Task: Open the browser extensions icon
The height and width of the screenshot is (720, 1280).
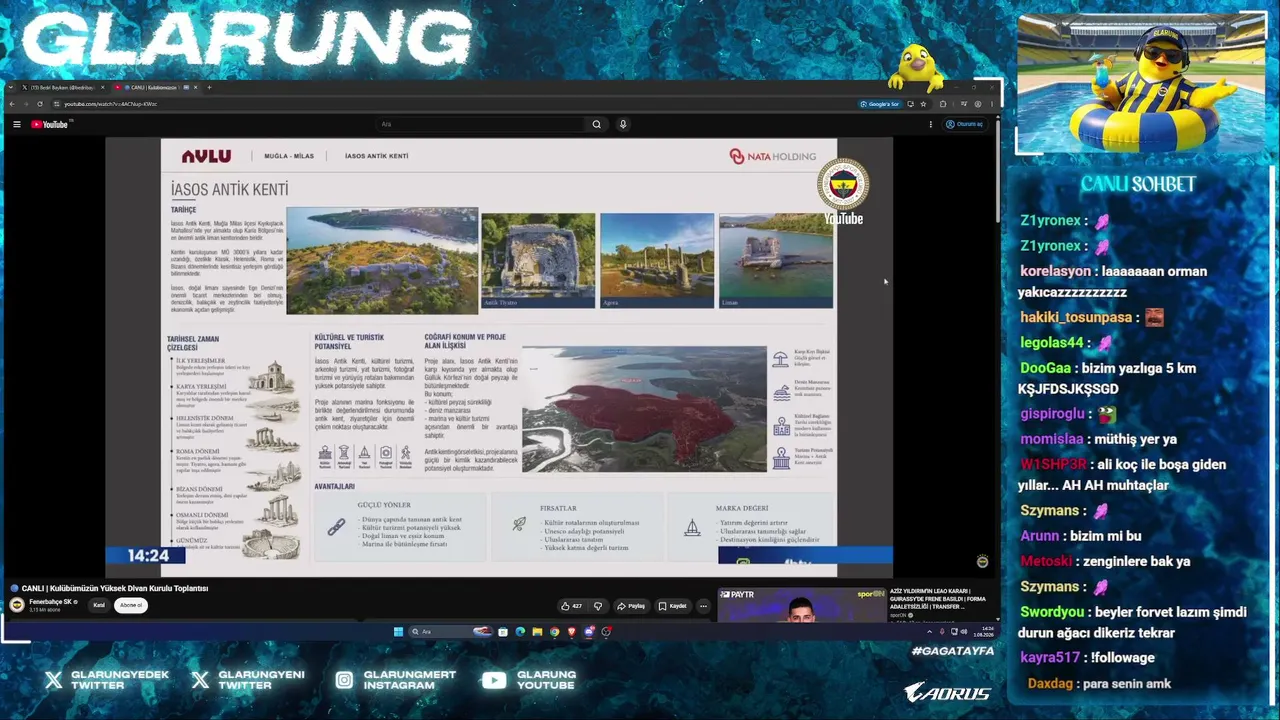Action: coord(942,104)
